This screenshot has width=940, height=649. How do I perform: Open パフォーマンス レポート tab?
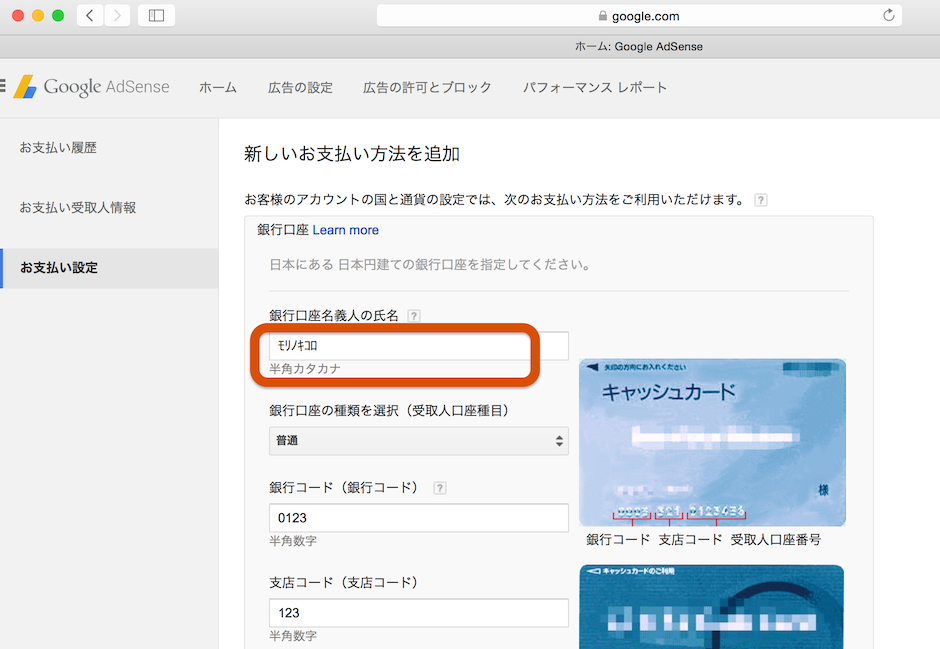pyautogui.click(x=595, y=87)
